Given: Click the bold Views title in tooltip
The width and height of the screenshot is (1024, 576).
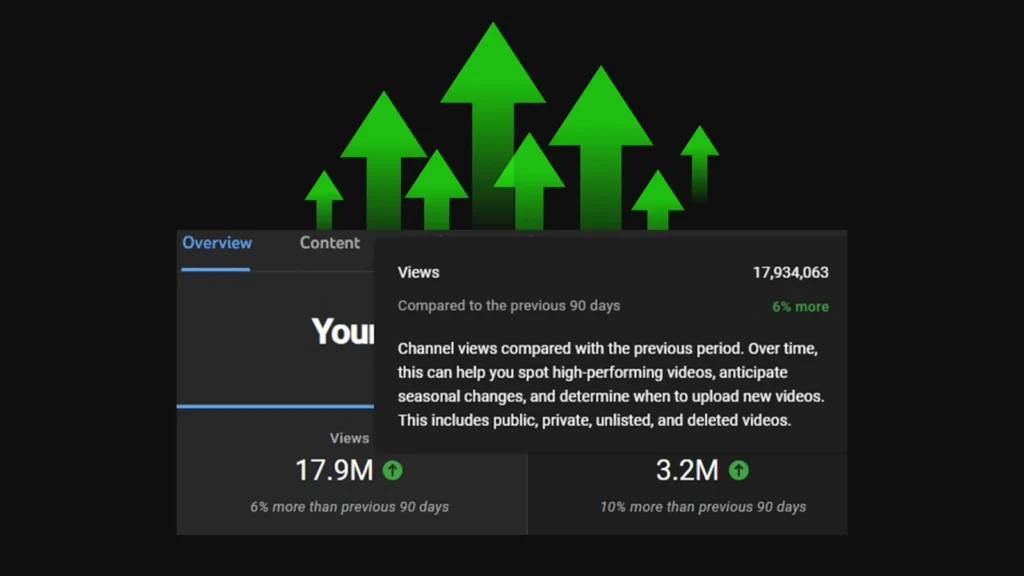Looking at the screenshot, I should pyautogui.click(x=418, y=272).
